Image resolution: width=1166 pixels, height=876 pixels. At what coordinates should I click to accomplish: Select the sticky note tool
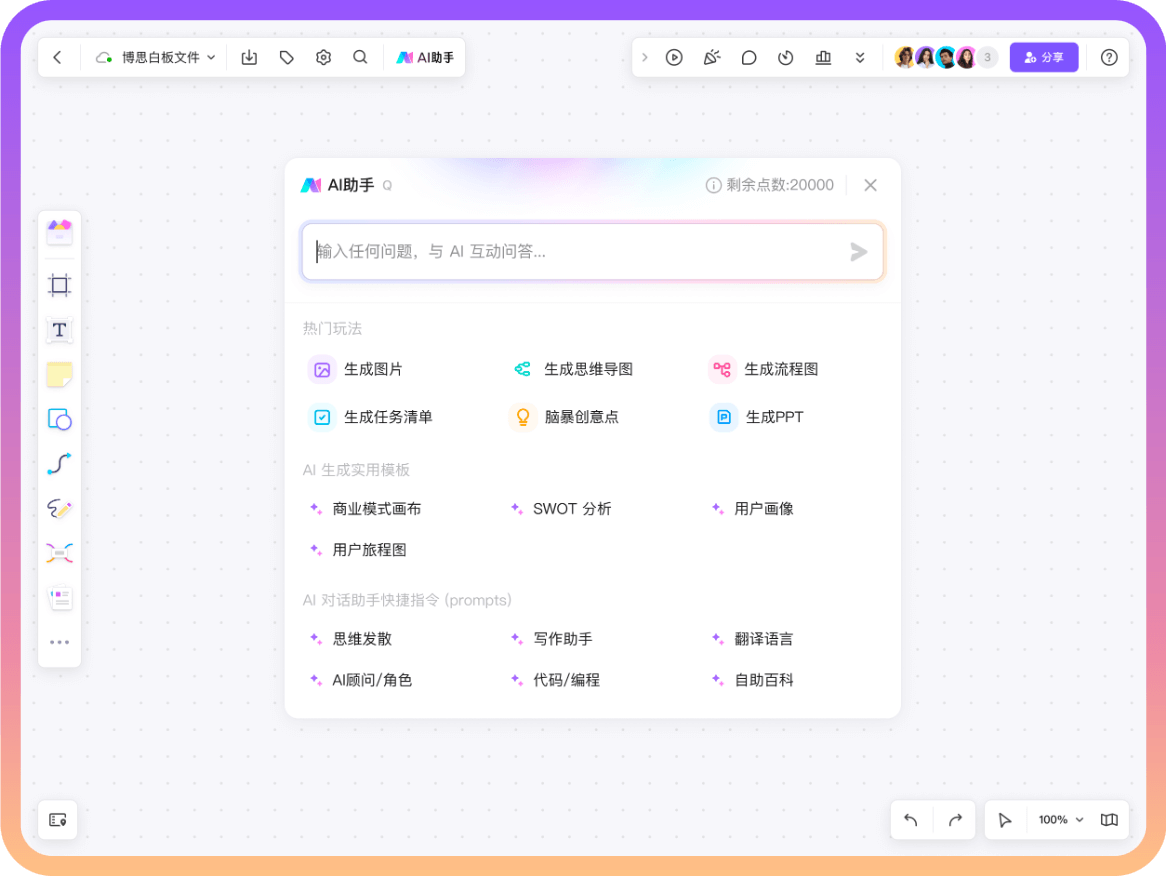[59, 374]
